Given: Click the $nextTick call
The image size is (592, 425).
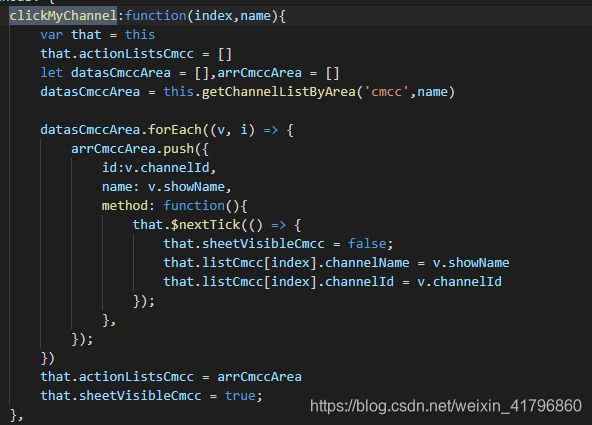Looking at the screenshot, I should click(x=205, y=225).
